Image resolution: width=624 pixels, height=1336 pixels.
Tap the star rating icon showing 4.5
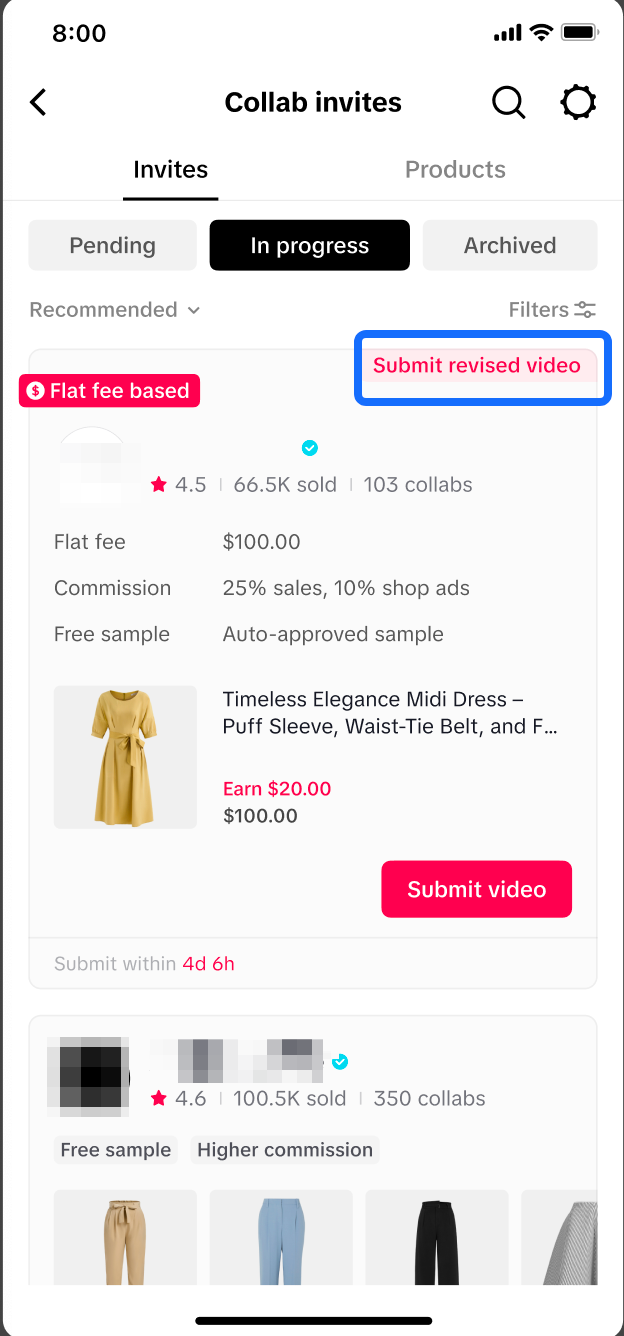tap(158, 485)
